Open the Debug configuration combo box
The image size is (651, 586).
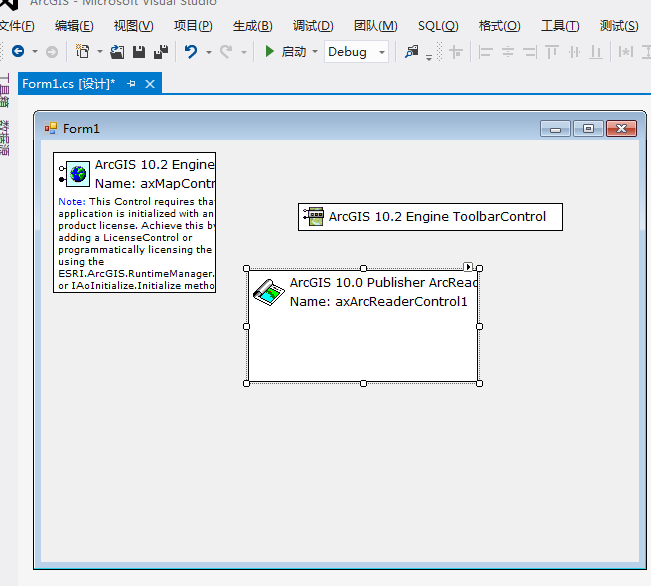coord(356,52)
